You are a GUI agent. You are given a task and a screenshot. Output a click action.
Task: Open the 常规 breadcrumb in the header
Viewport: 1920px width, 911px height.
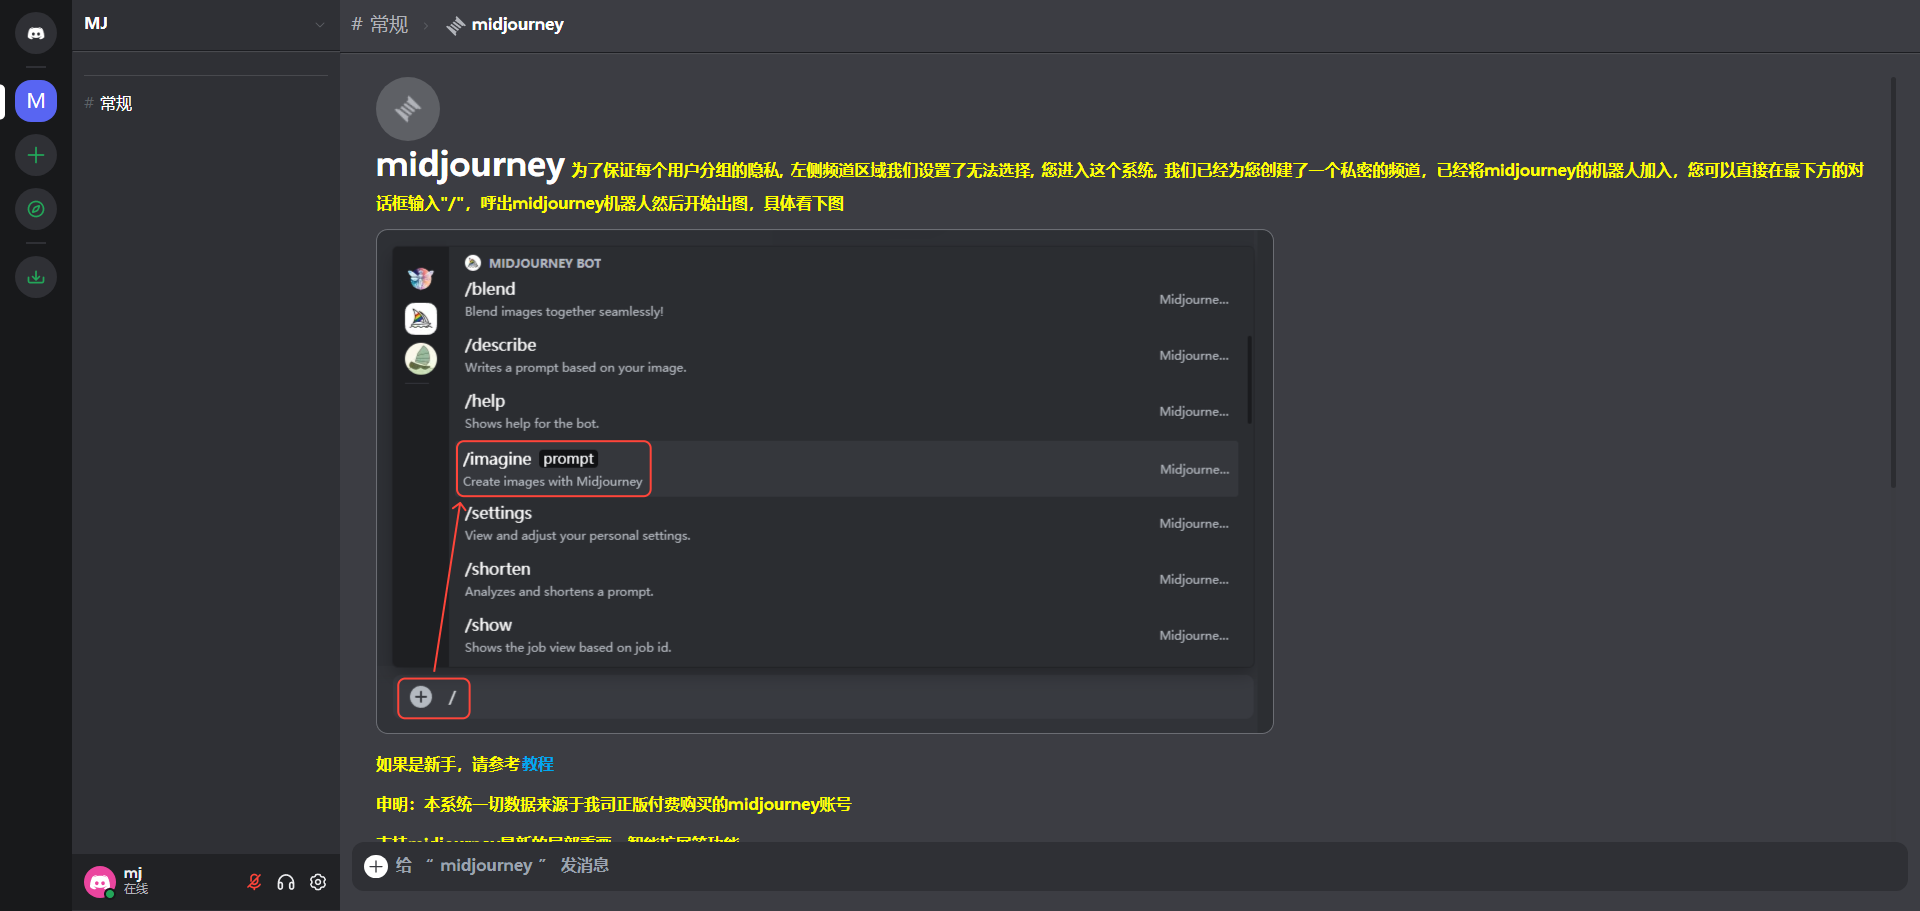(x=380, y=25)
